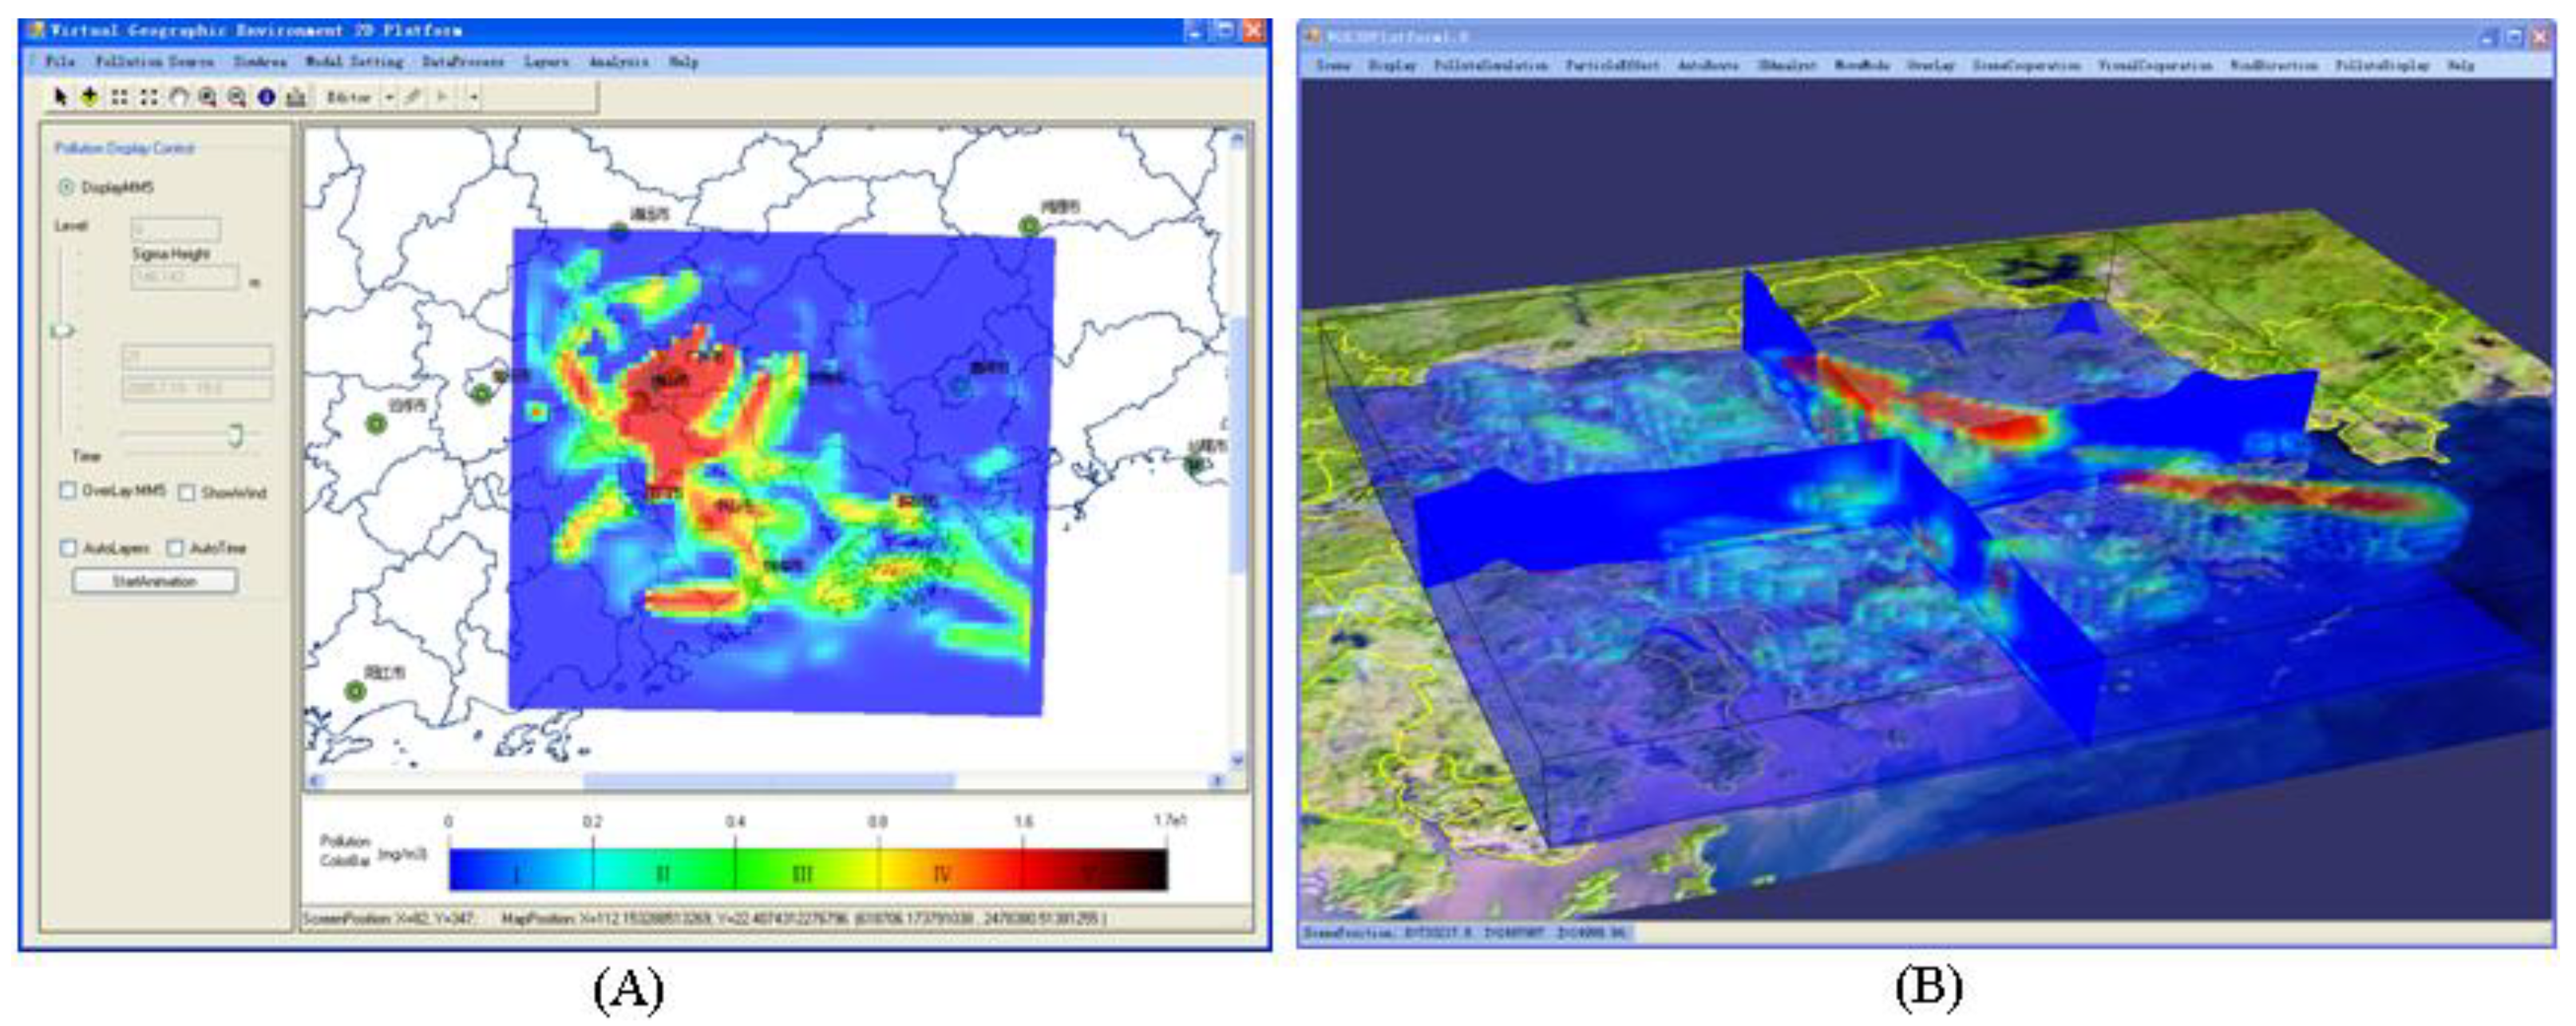Activate the zoom out magnifier tool

click(237, 97)
